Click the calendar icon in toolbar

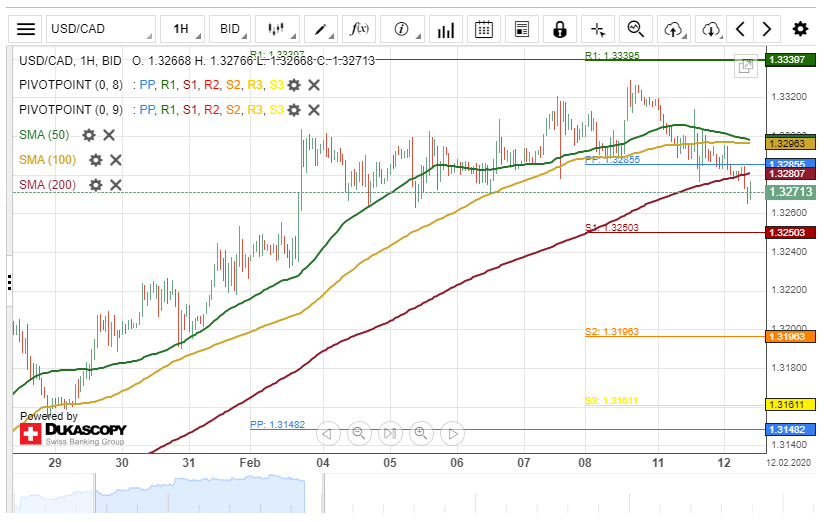click(x=484, y=29)
